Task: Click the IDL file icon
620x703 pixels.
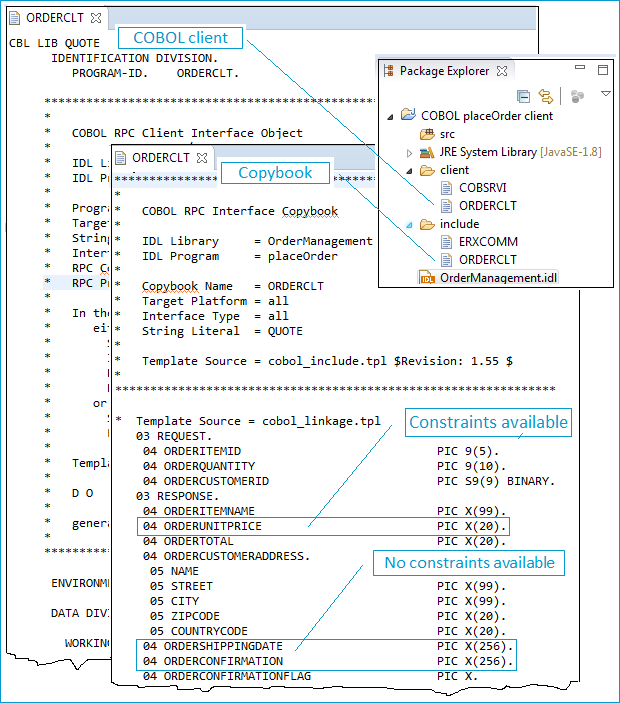Action: tap(427, 278)
